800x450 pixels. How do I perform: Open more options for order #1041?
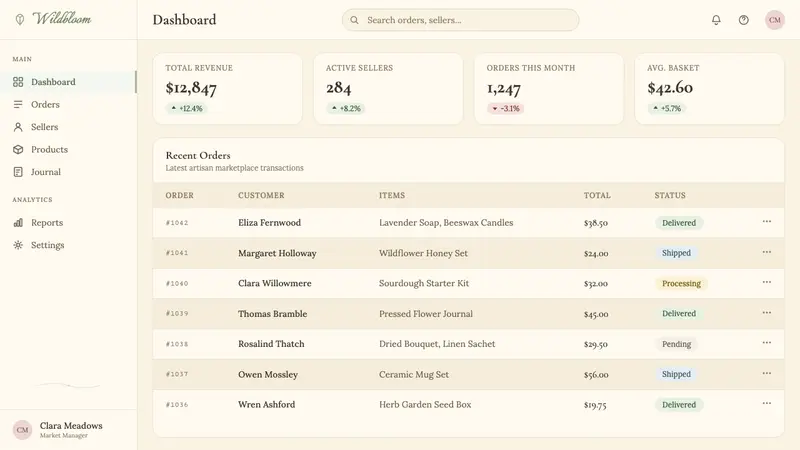pos(767,252)
